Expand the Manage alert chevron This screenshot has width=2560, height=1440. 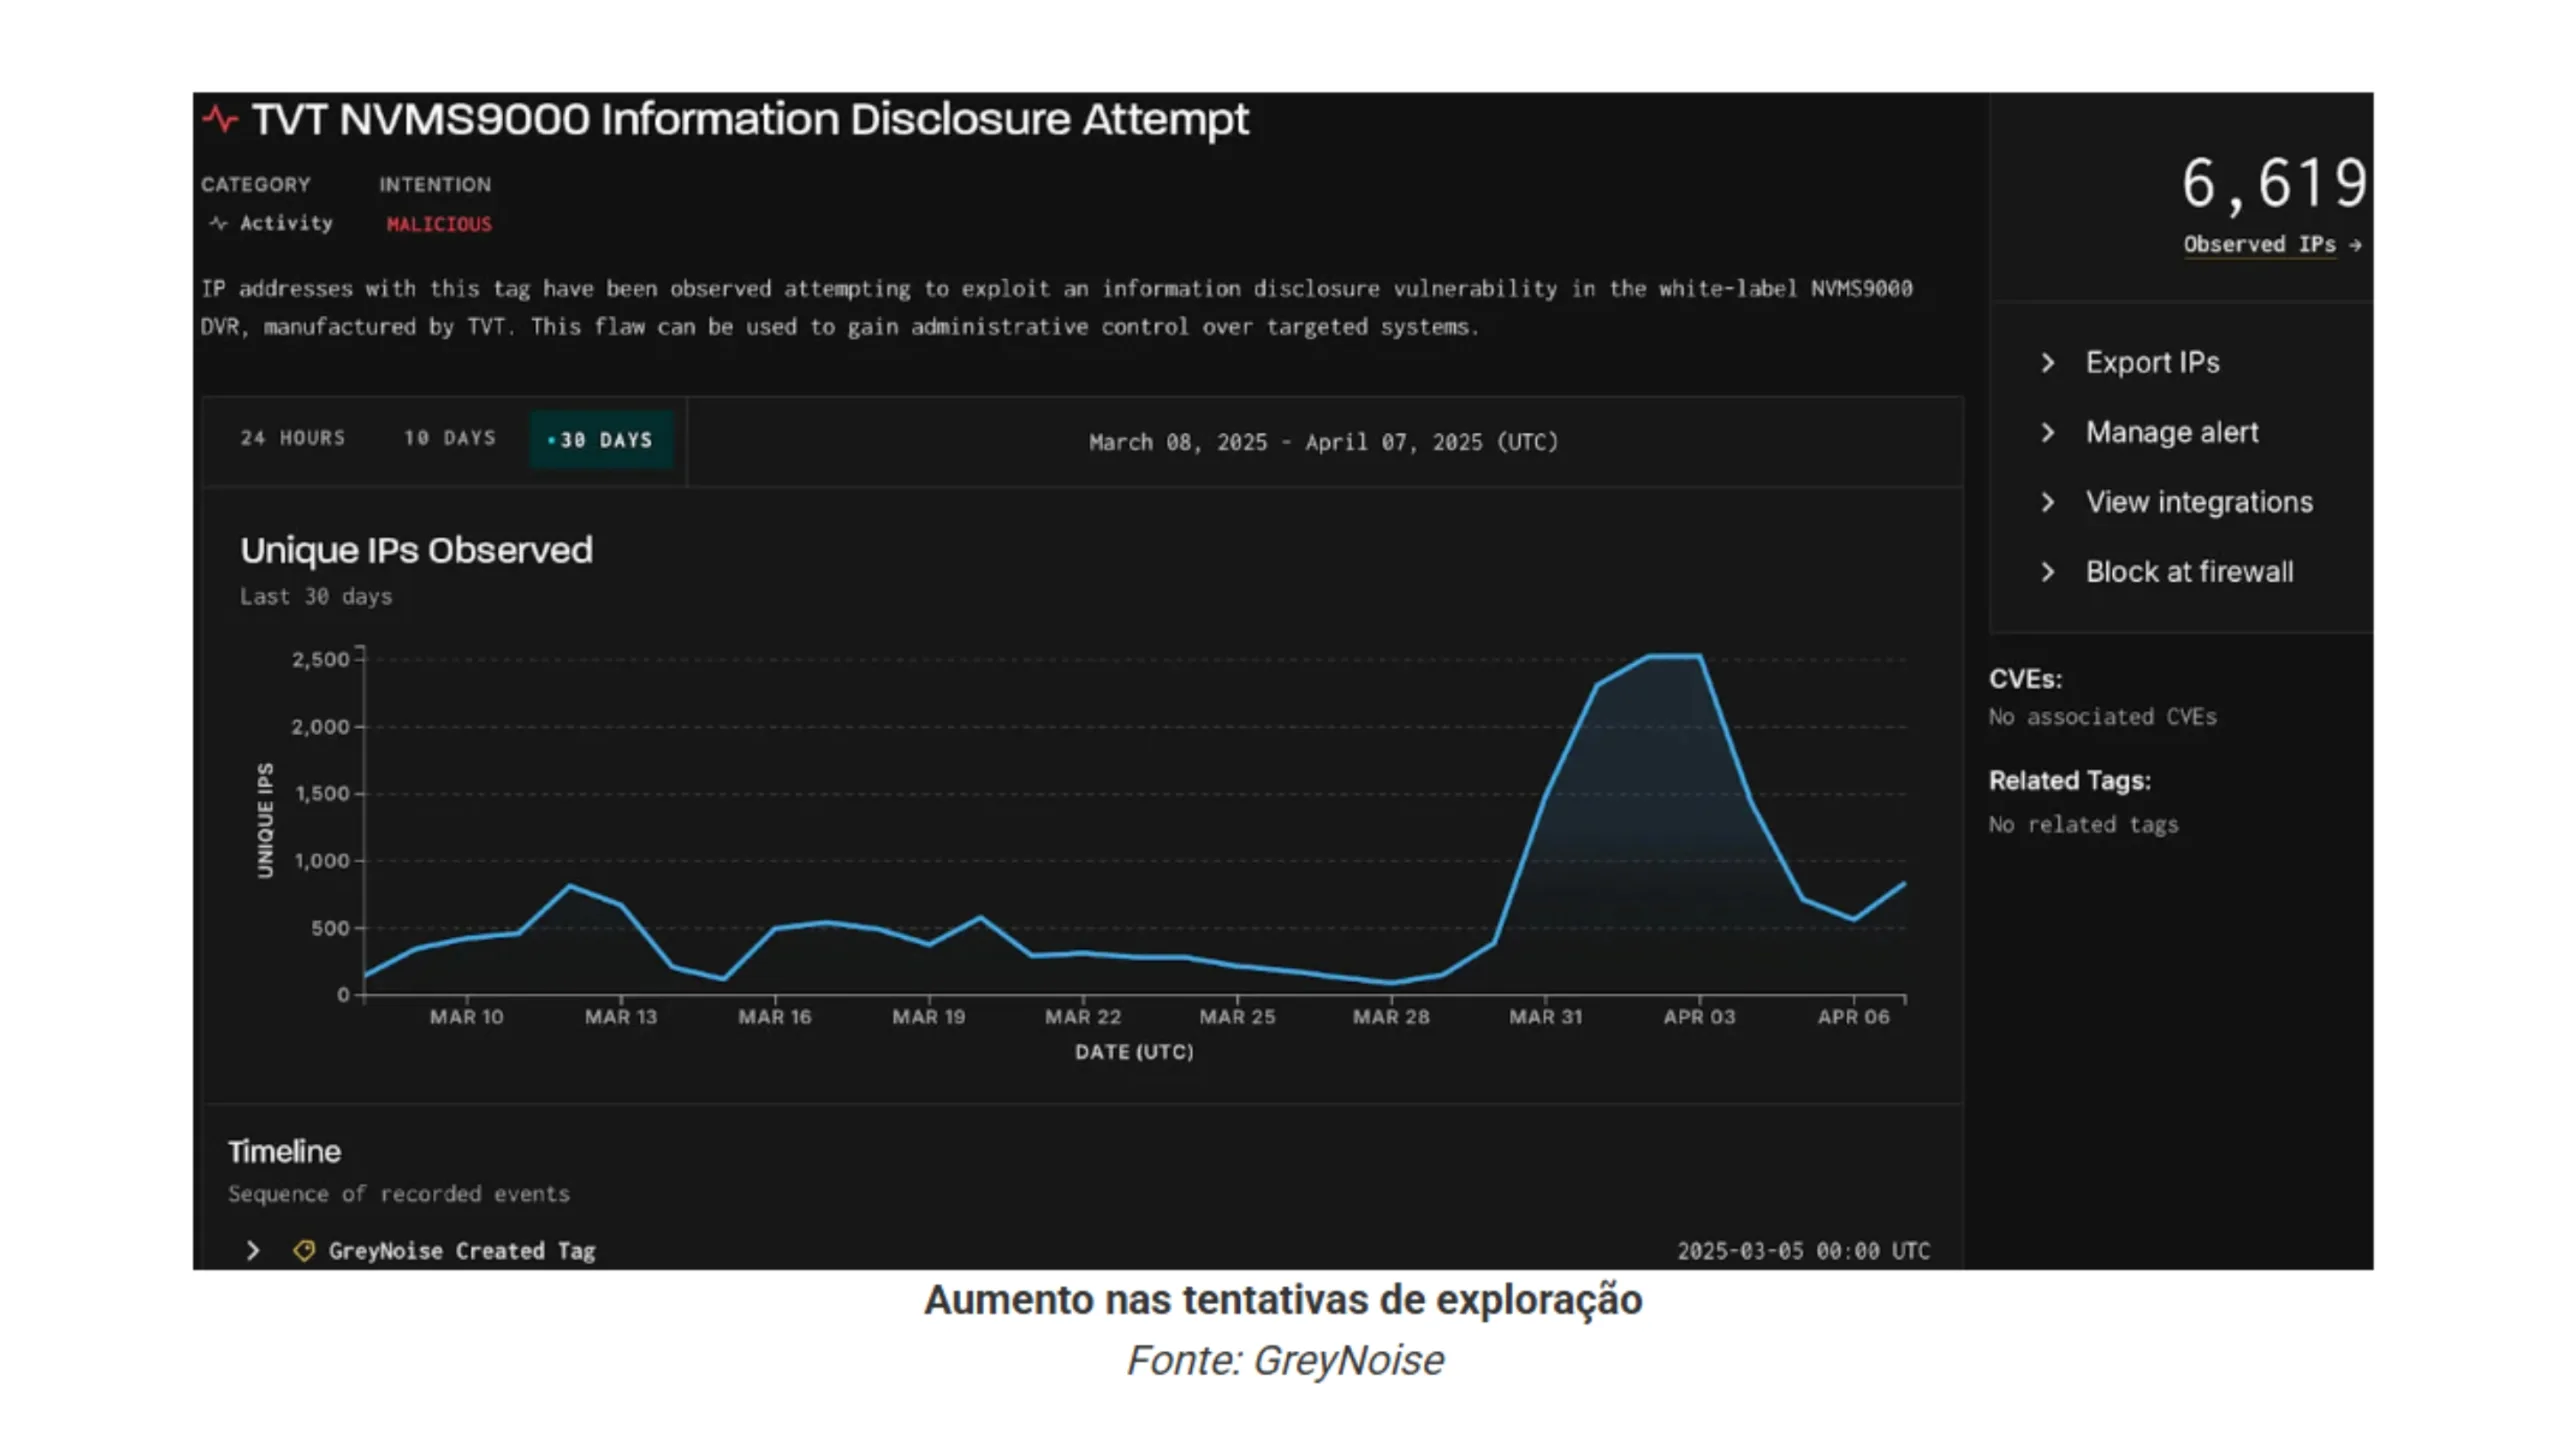coord(2047,432)
